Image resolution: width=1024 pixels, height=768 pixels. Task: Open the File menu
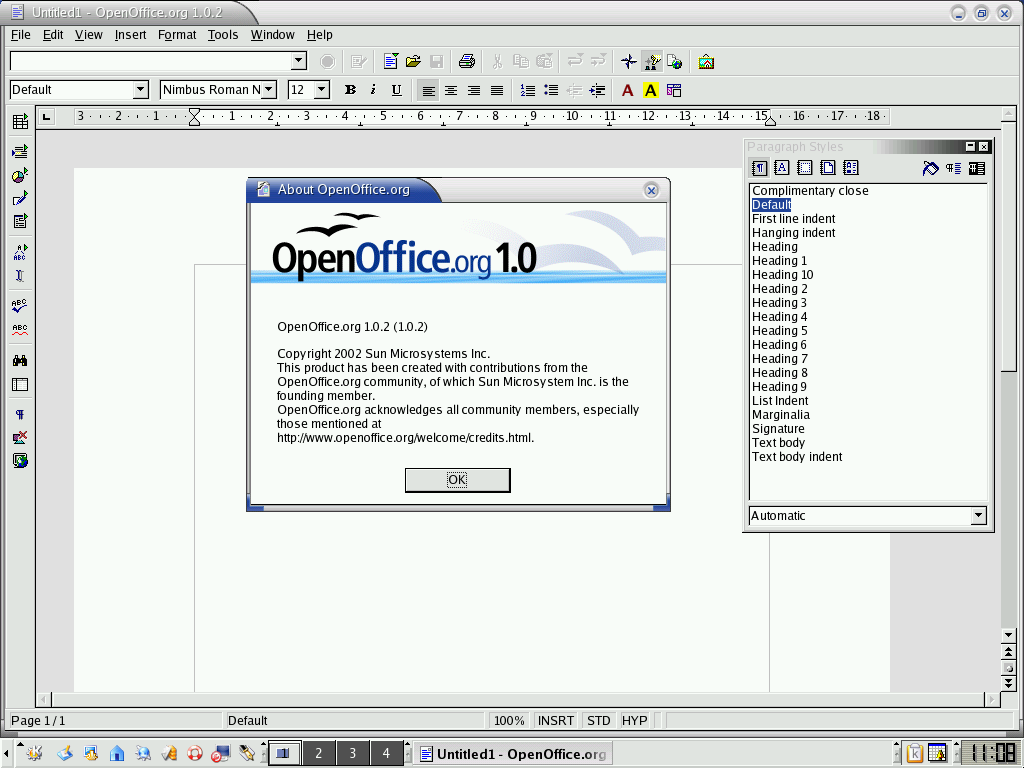tap(21, 35)
